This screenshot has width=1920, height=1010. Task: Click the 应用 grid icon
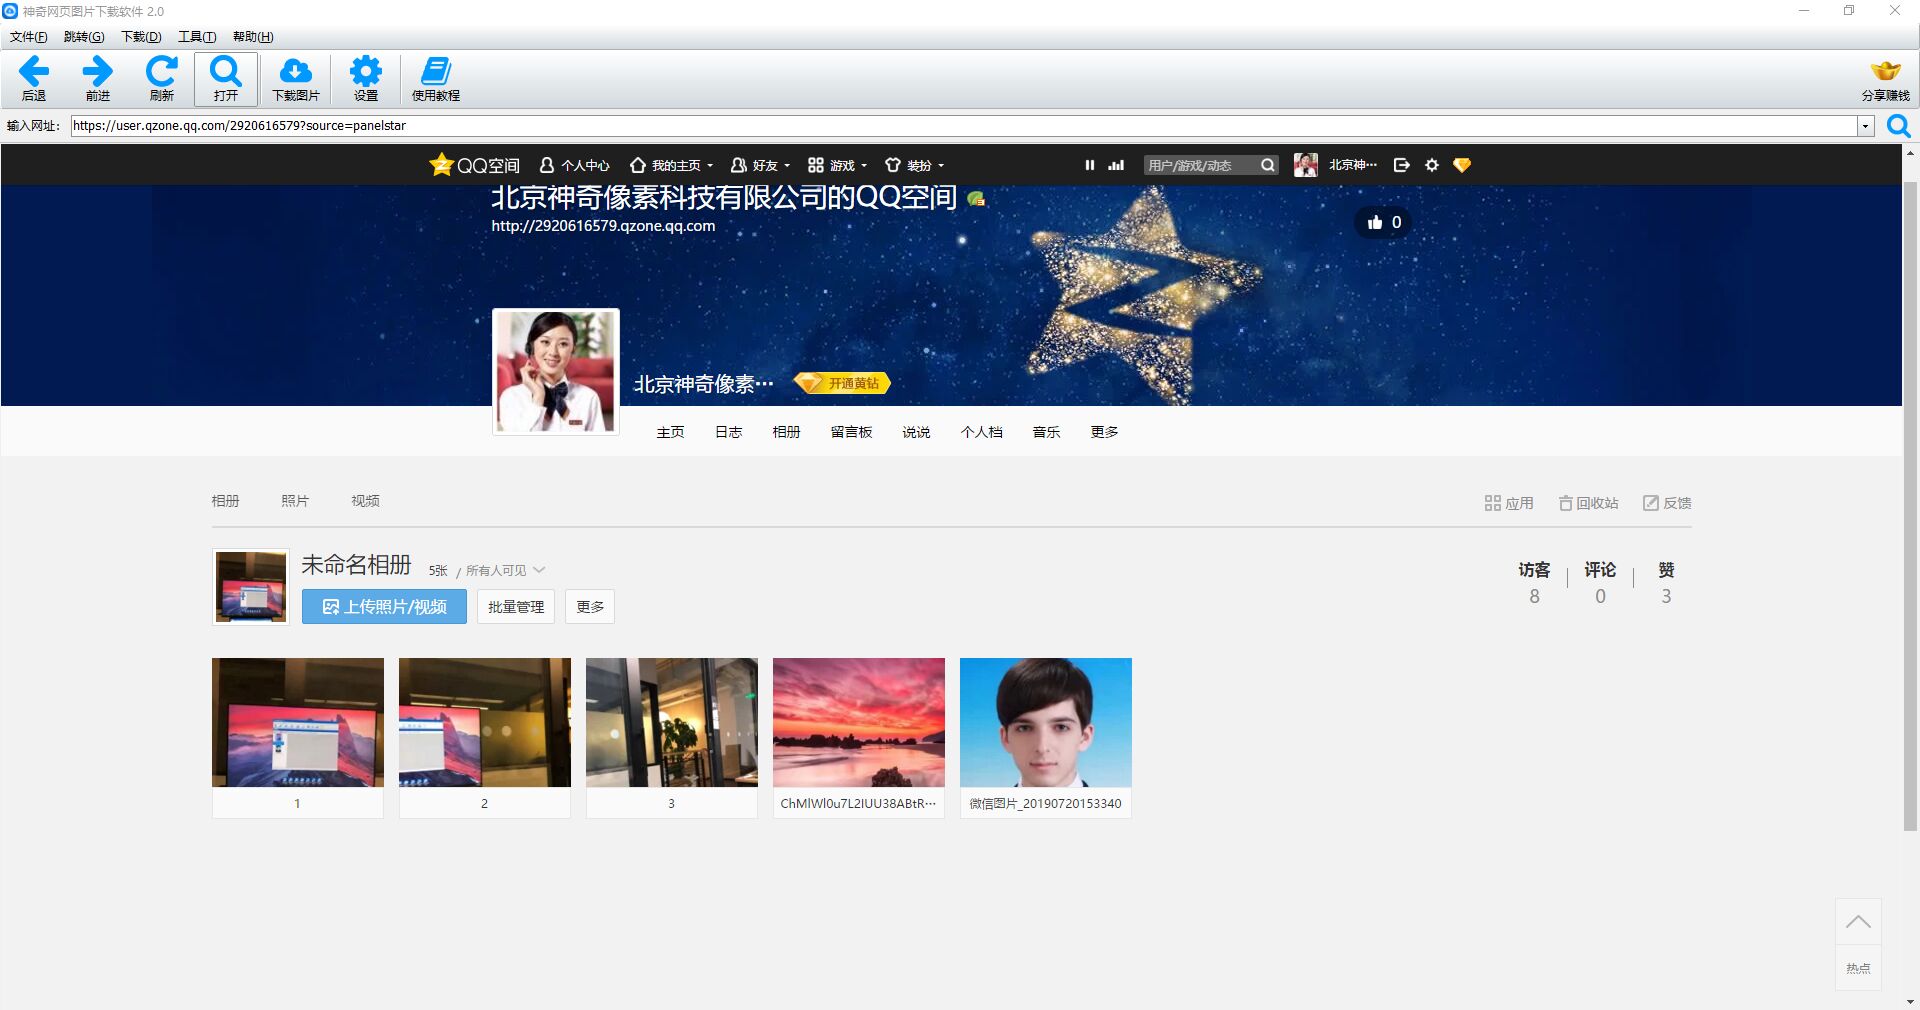tap(1493, 503)
